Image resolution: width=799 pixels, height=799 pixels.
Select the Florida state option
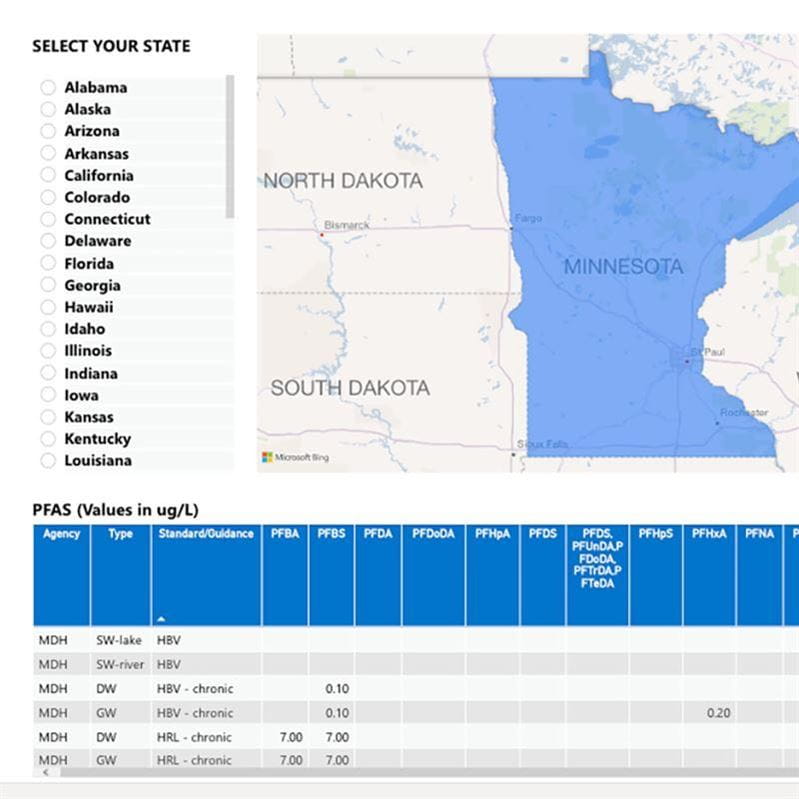(48, 263)
